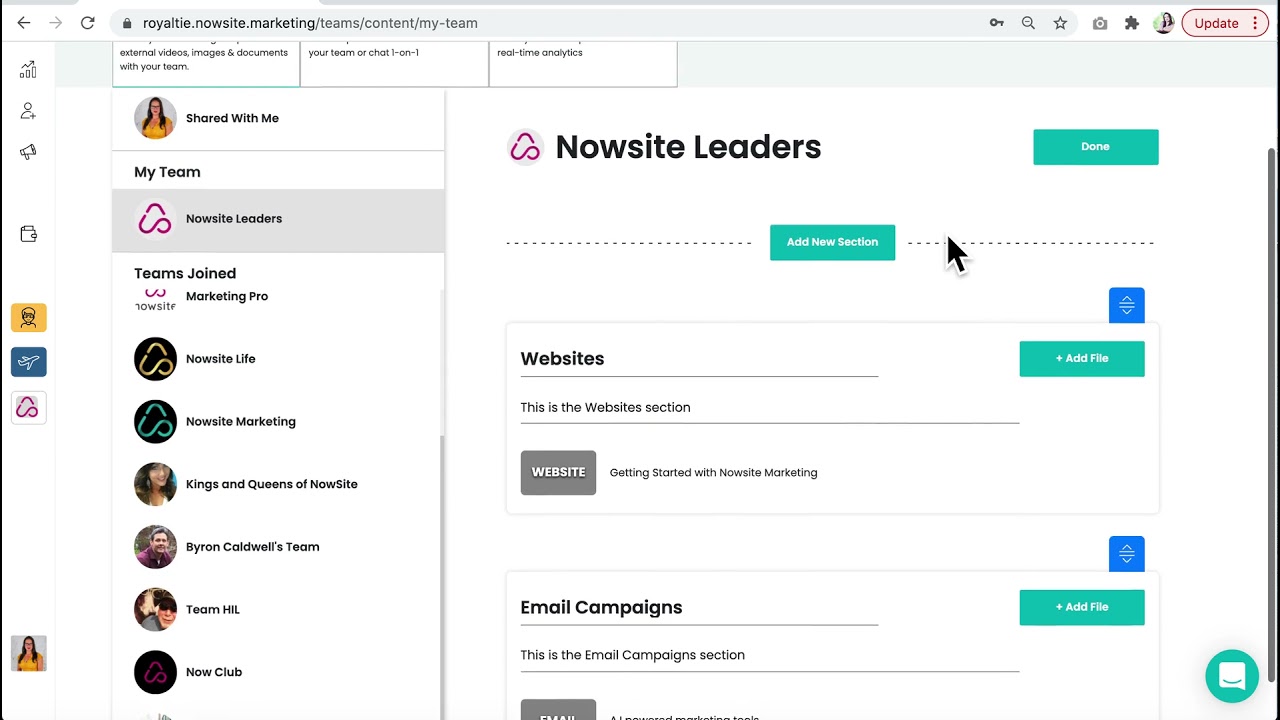
Task: Open Getting Started with Nowsite Marketing
Action: pyautogui.click(x=713, y=473)
